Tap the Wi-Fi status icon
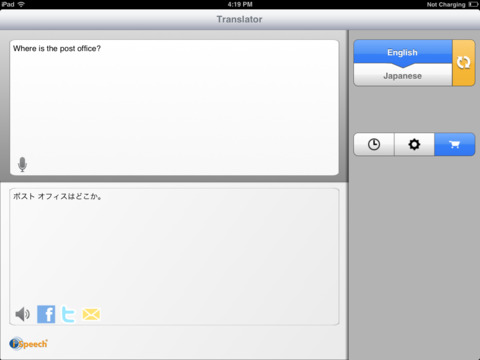 pyautogui.click(x=21, y=4)
